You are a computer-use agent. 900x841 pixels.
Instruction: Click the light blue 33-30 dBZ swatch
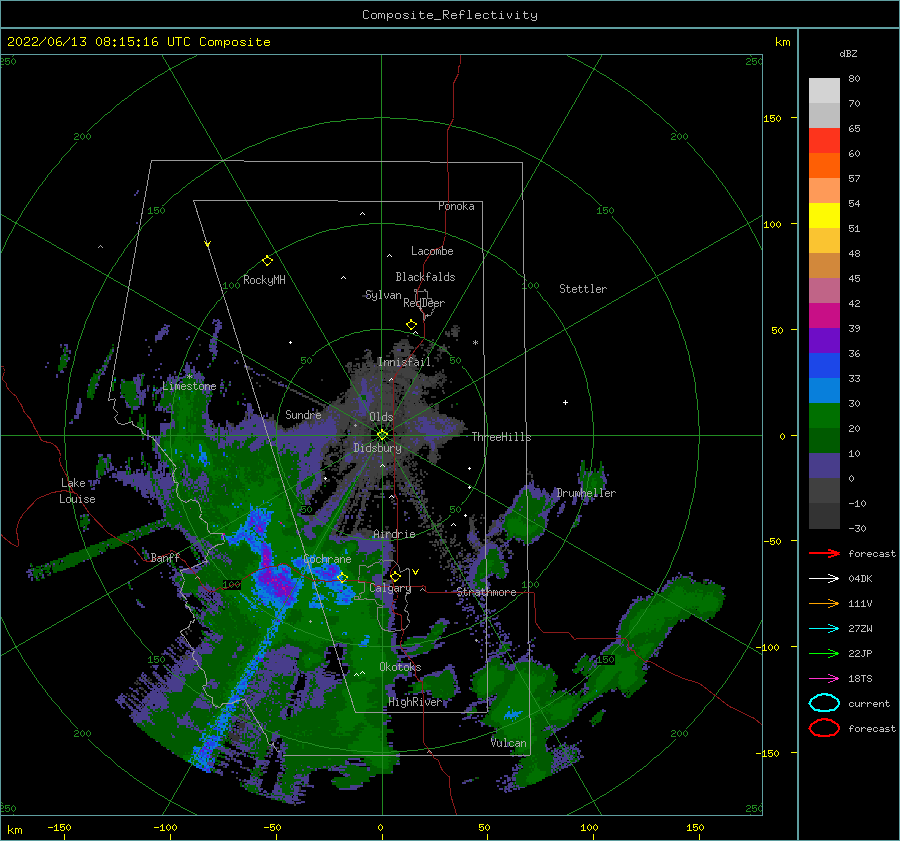click(824, 390)
